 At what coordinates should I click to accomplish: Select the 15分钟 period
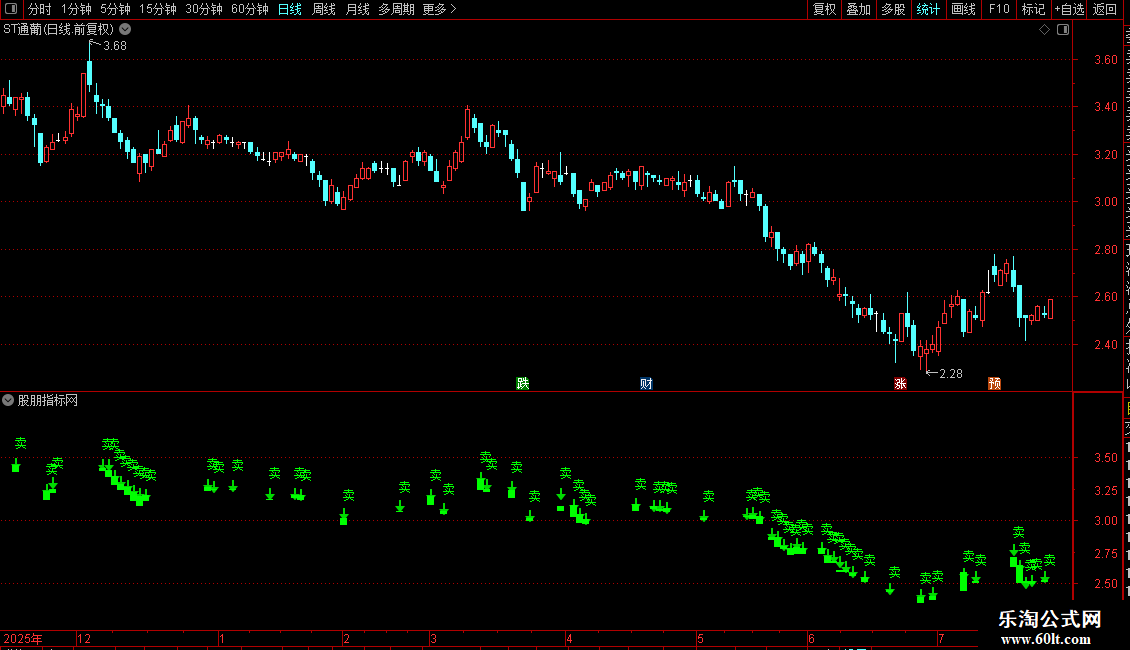pos(157,9)
